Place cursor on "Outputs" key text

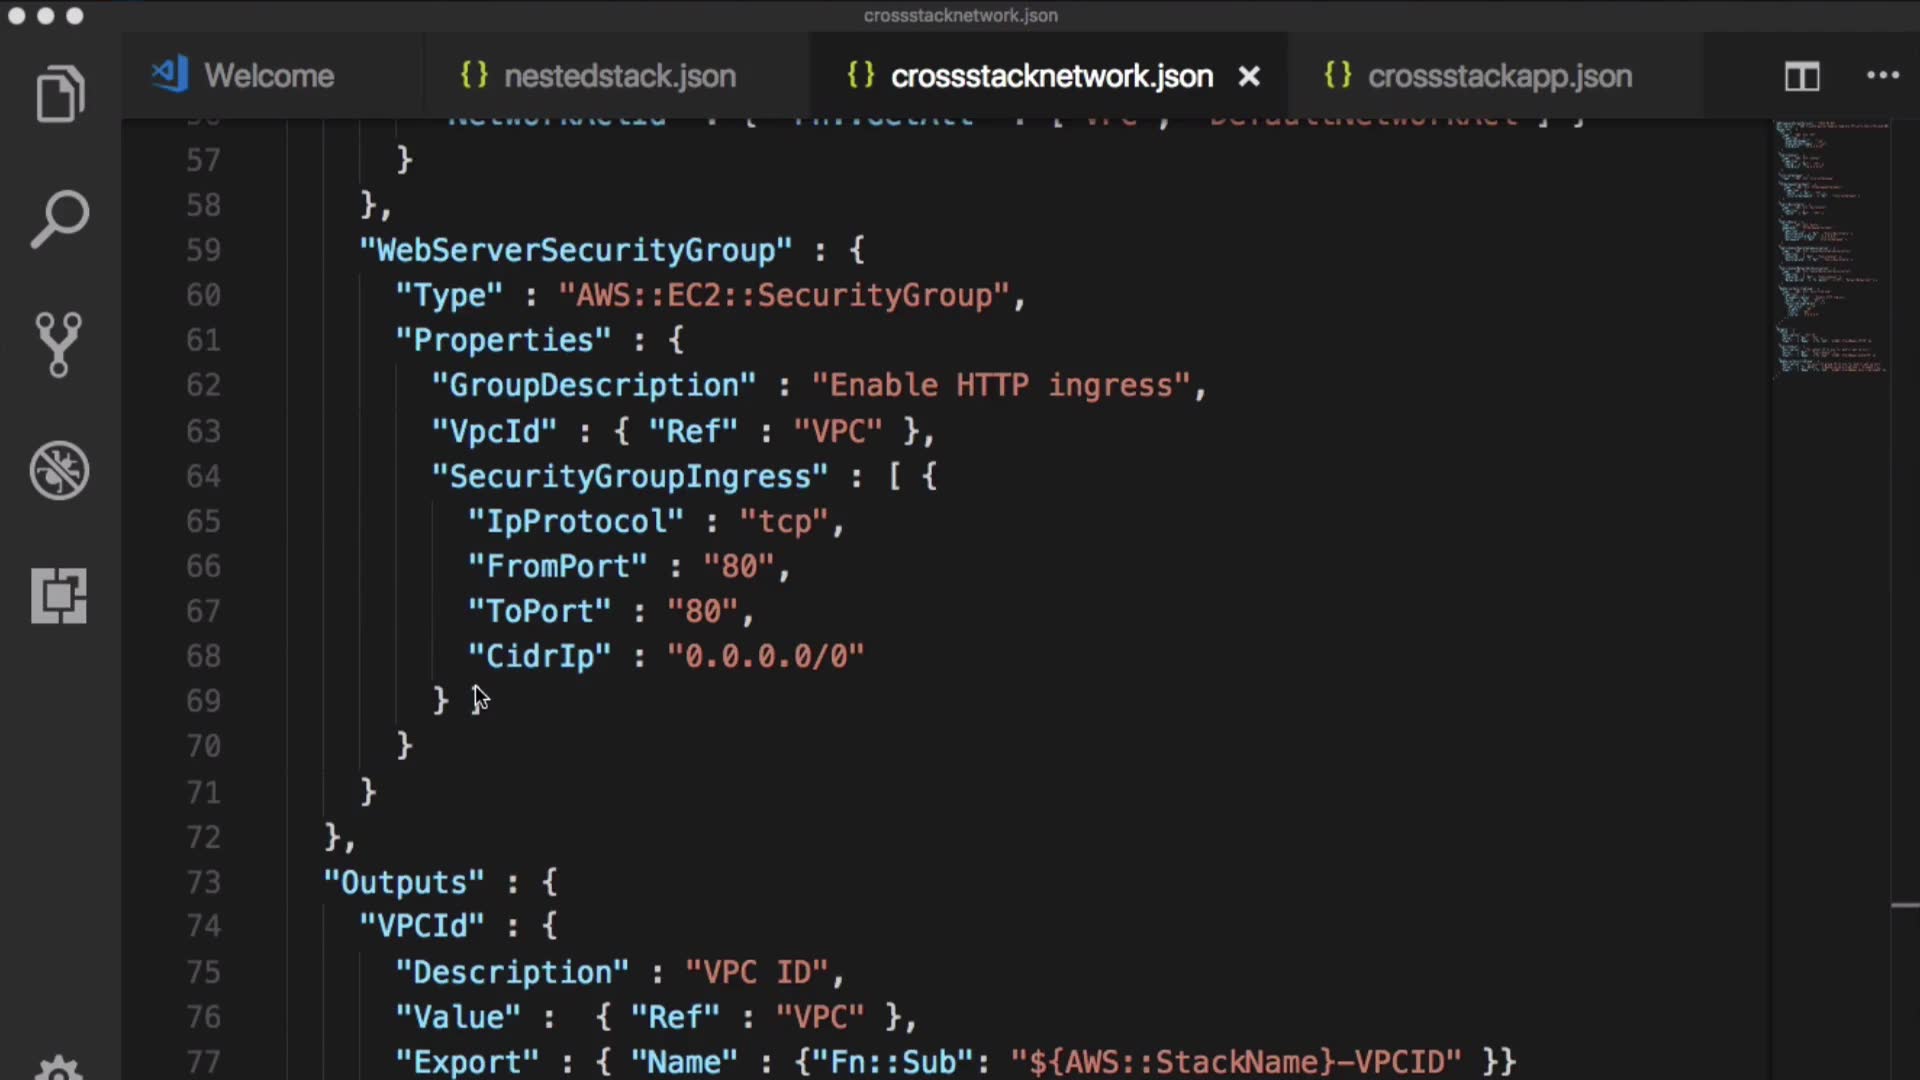point(404,882)
